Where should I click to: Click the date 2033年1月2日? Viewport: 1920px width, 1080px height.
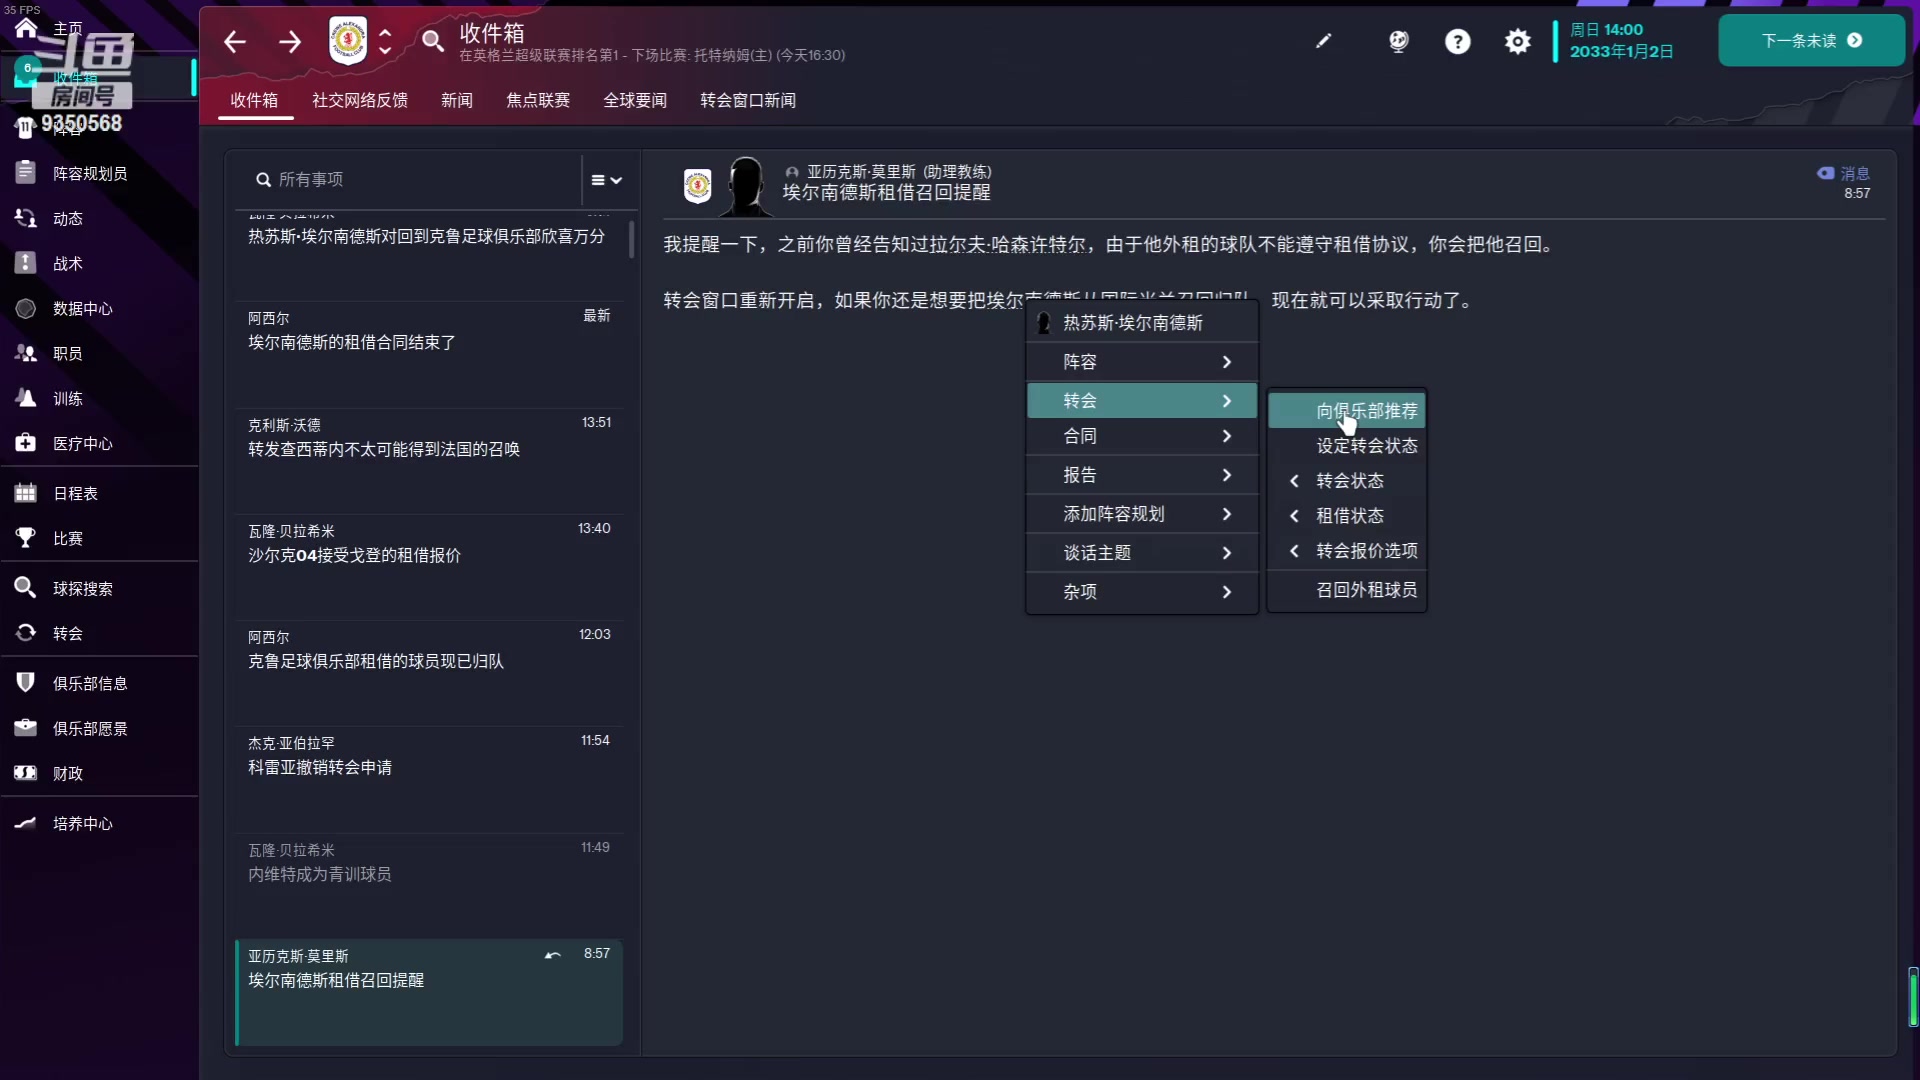pyautogui.click(x=1621, y=52)
